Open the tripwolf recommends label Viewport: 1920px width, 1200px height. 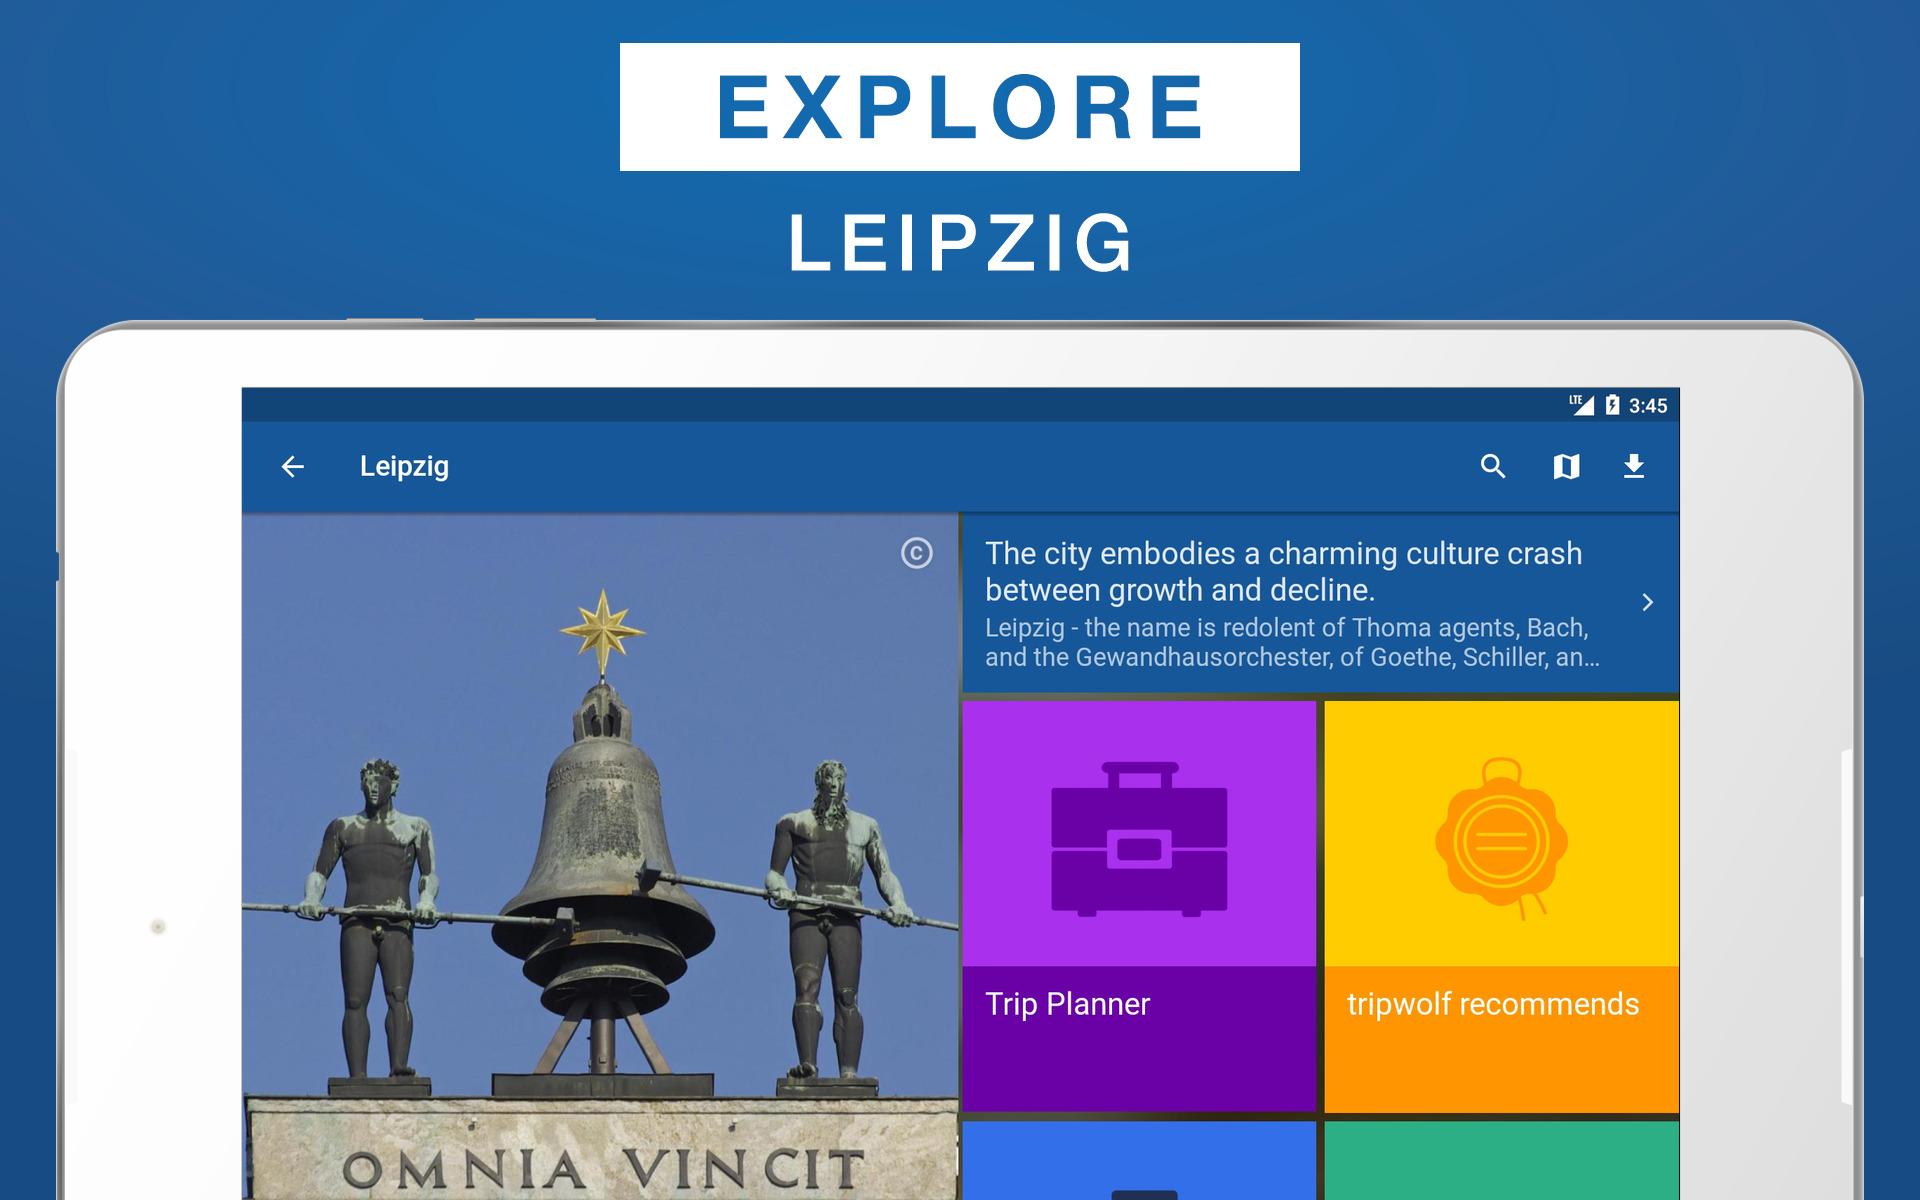point(1493,1004)
